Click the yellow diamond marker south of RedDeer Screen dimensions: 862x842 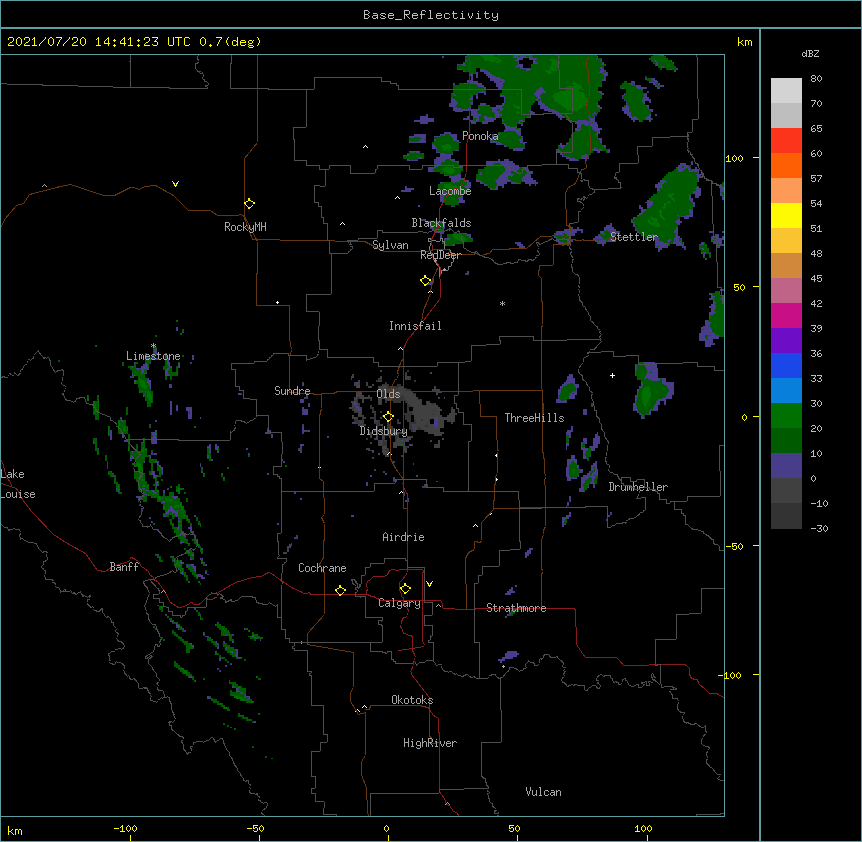tap(426, 281)
